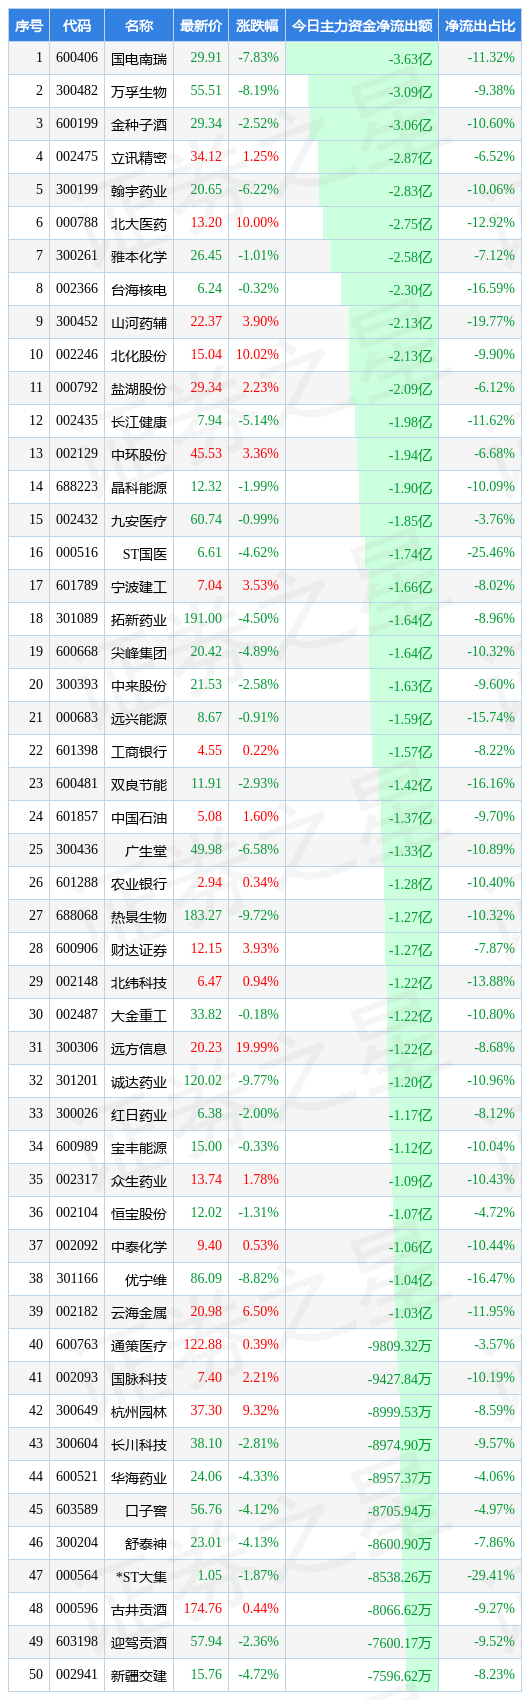Click stock code 600989
The image size is (522, 1700).
(77, 1147)
